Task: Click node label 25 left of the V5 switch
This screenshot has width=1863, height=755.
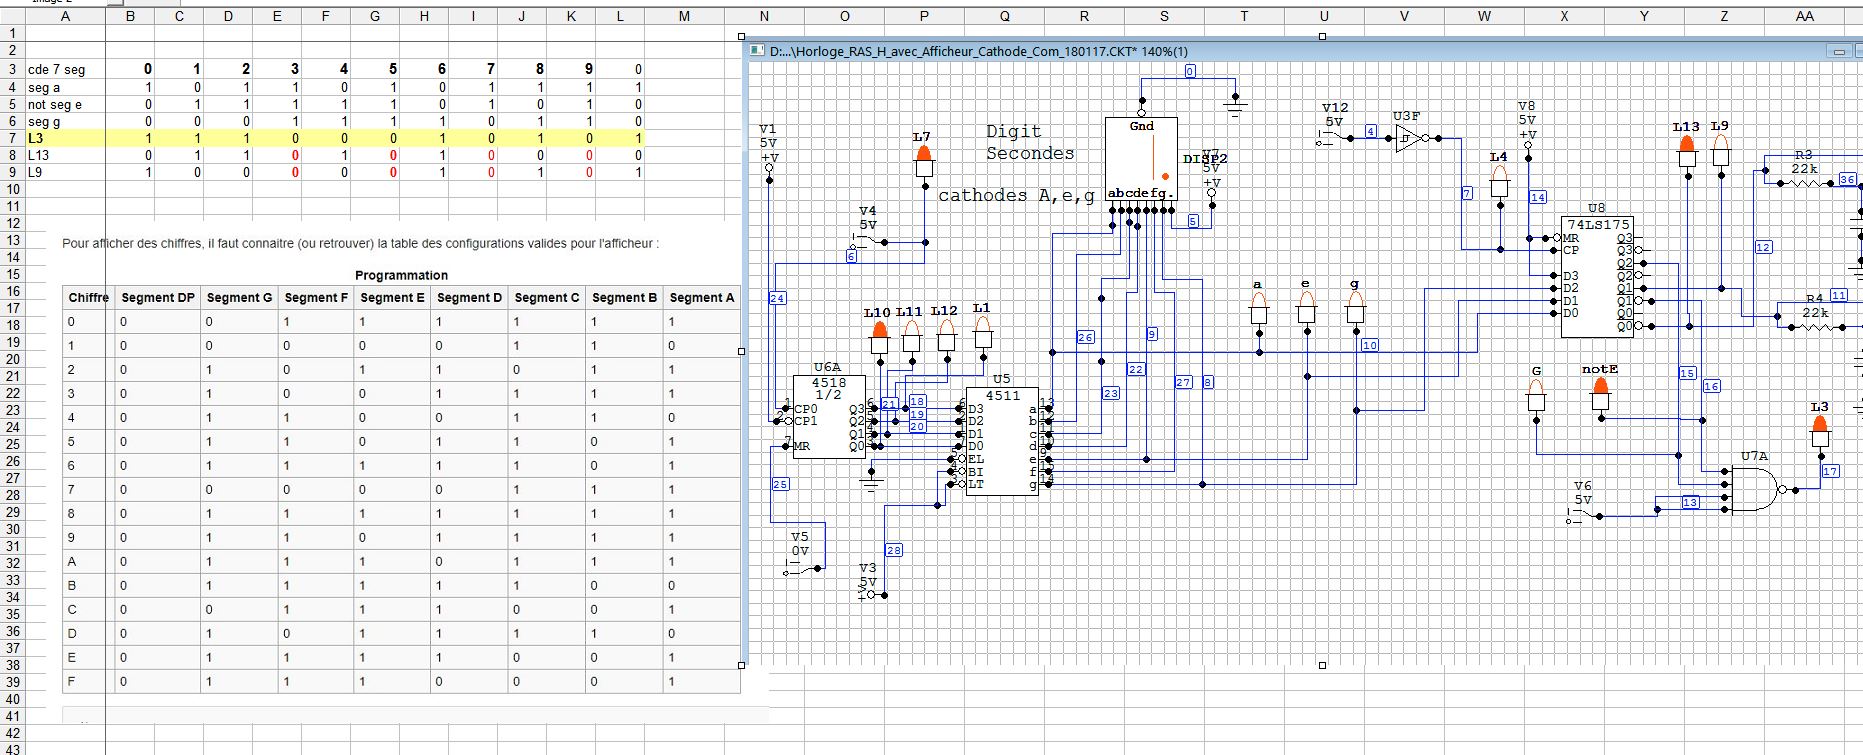Action: 781,484
